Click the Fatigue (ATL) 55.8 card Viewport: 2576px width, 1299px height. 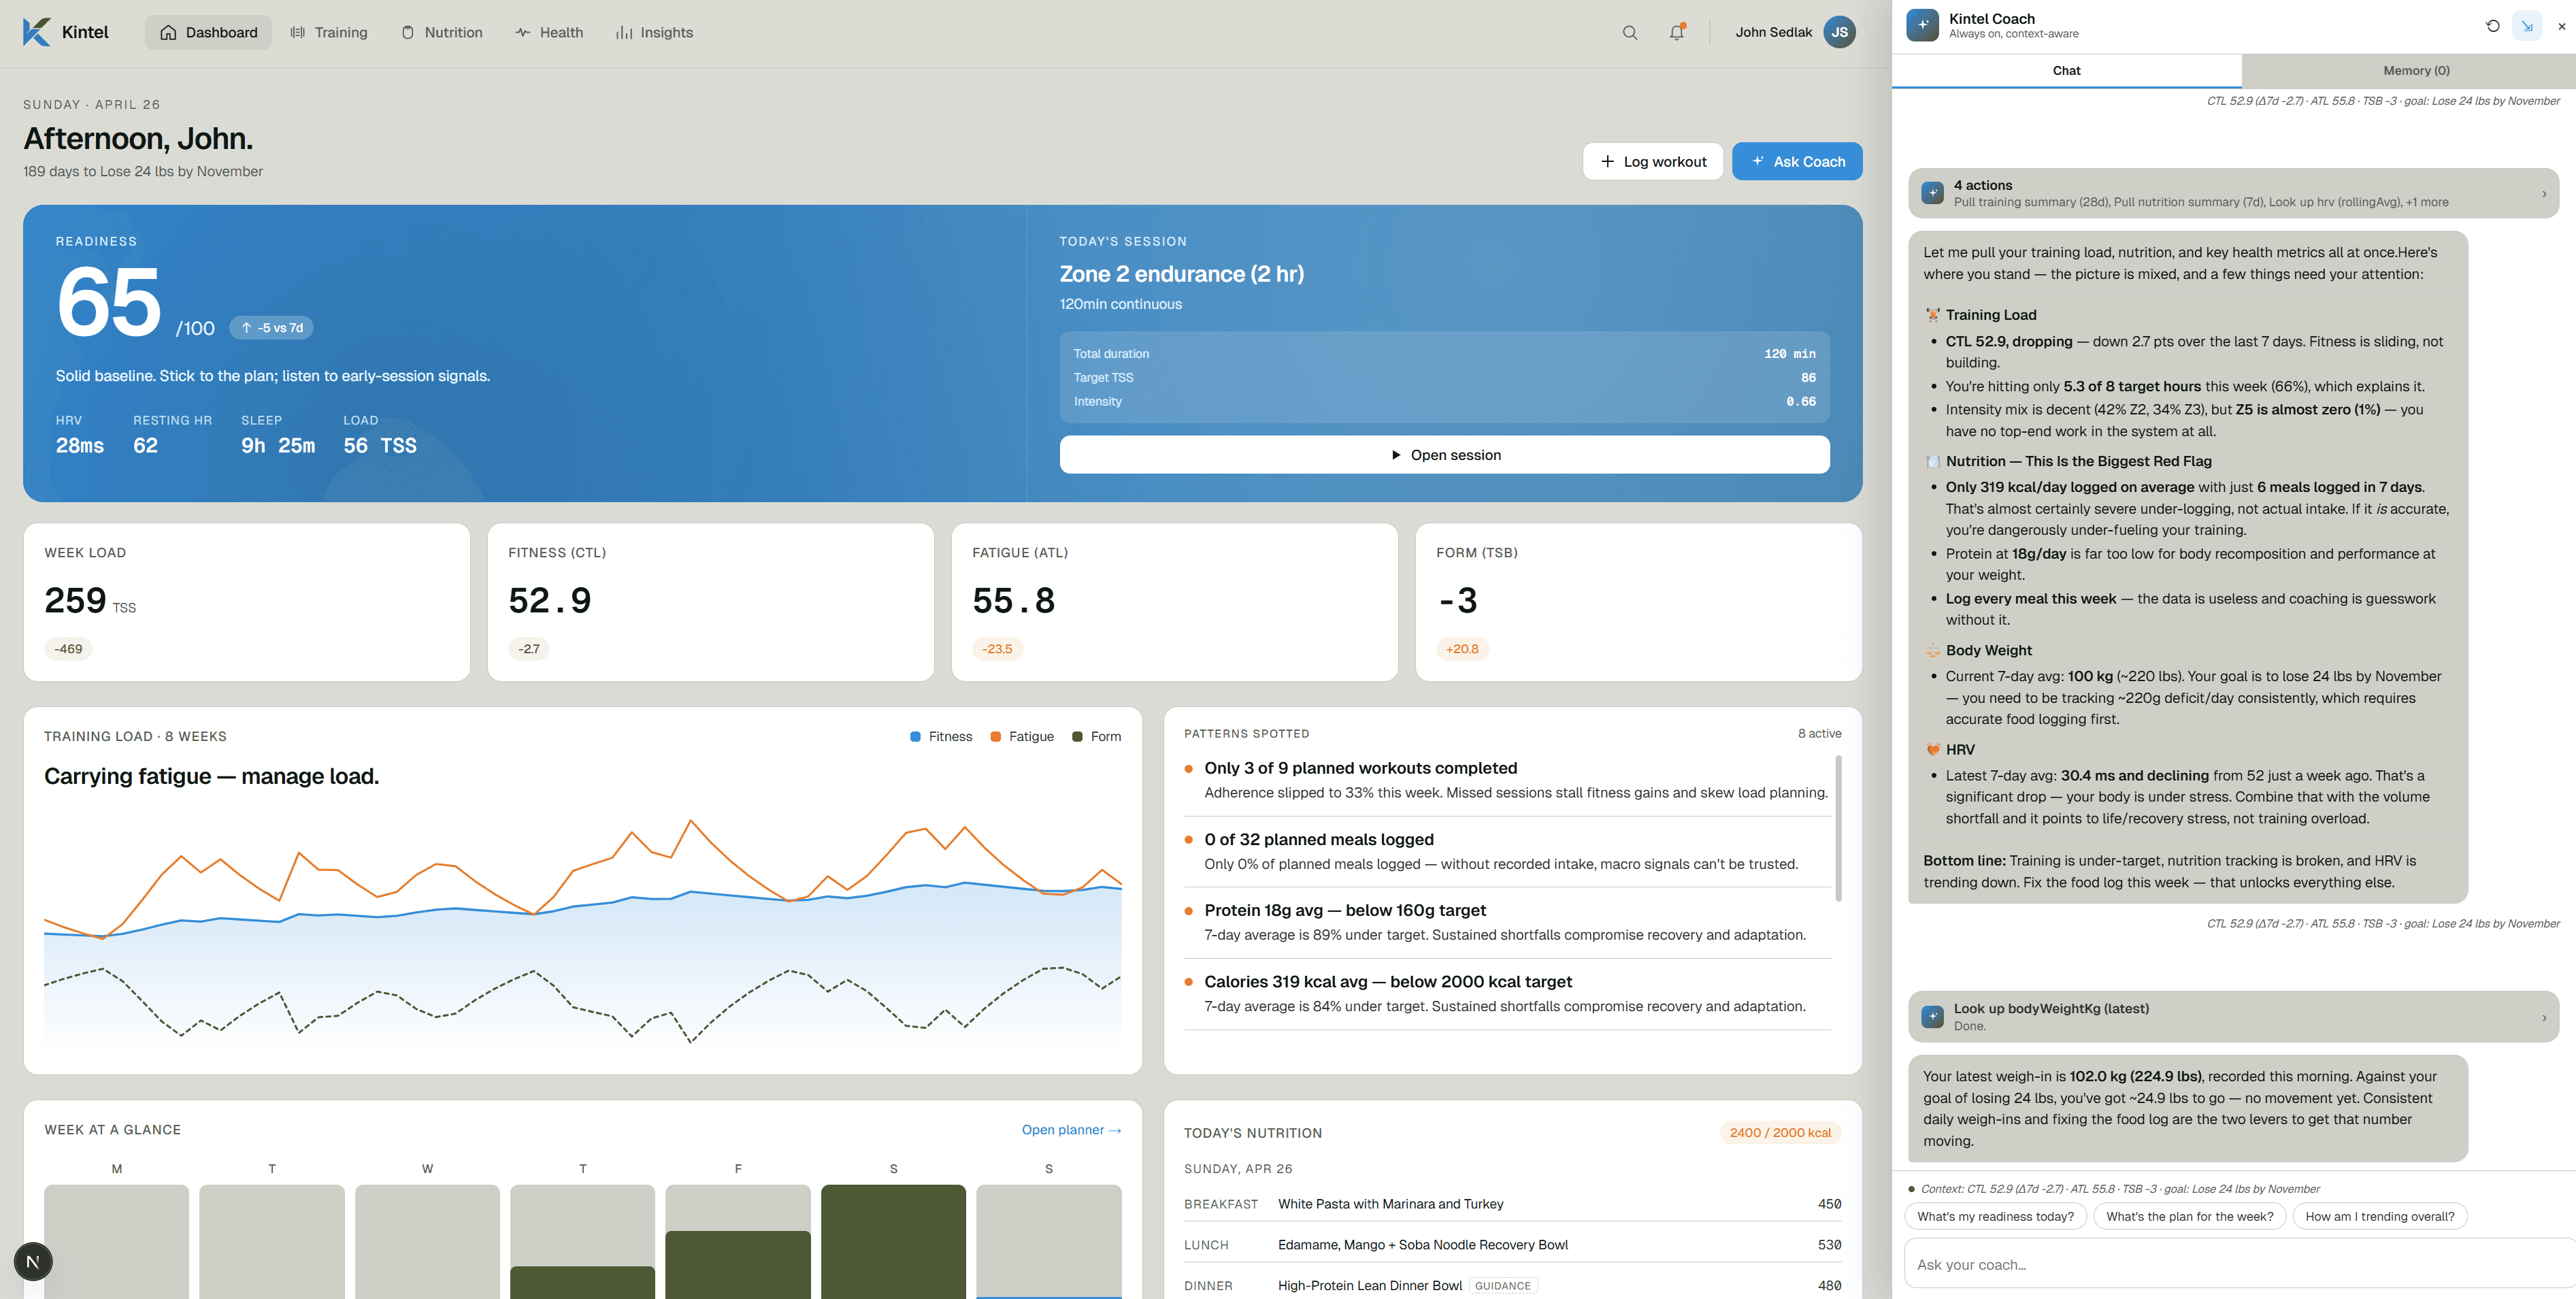1174,602
